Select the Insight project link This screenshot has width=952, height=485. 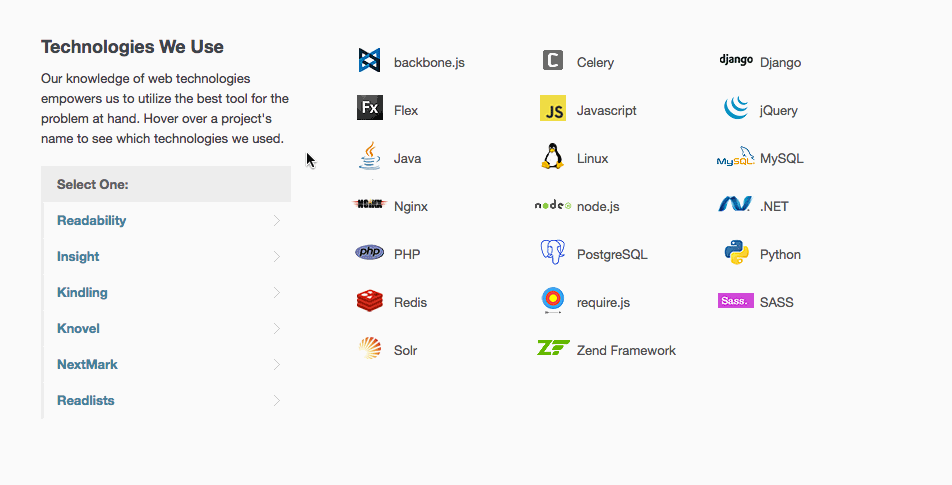click(x=78, y=257)
